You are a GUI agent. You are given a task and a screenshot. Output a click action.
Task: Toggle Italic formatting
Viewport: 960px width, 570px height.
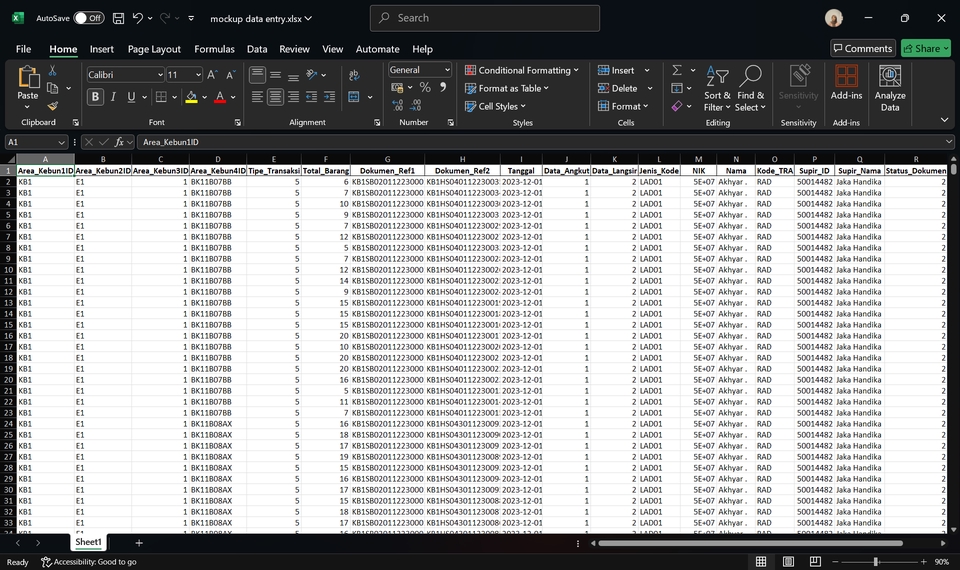[x=113, y=97]
